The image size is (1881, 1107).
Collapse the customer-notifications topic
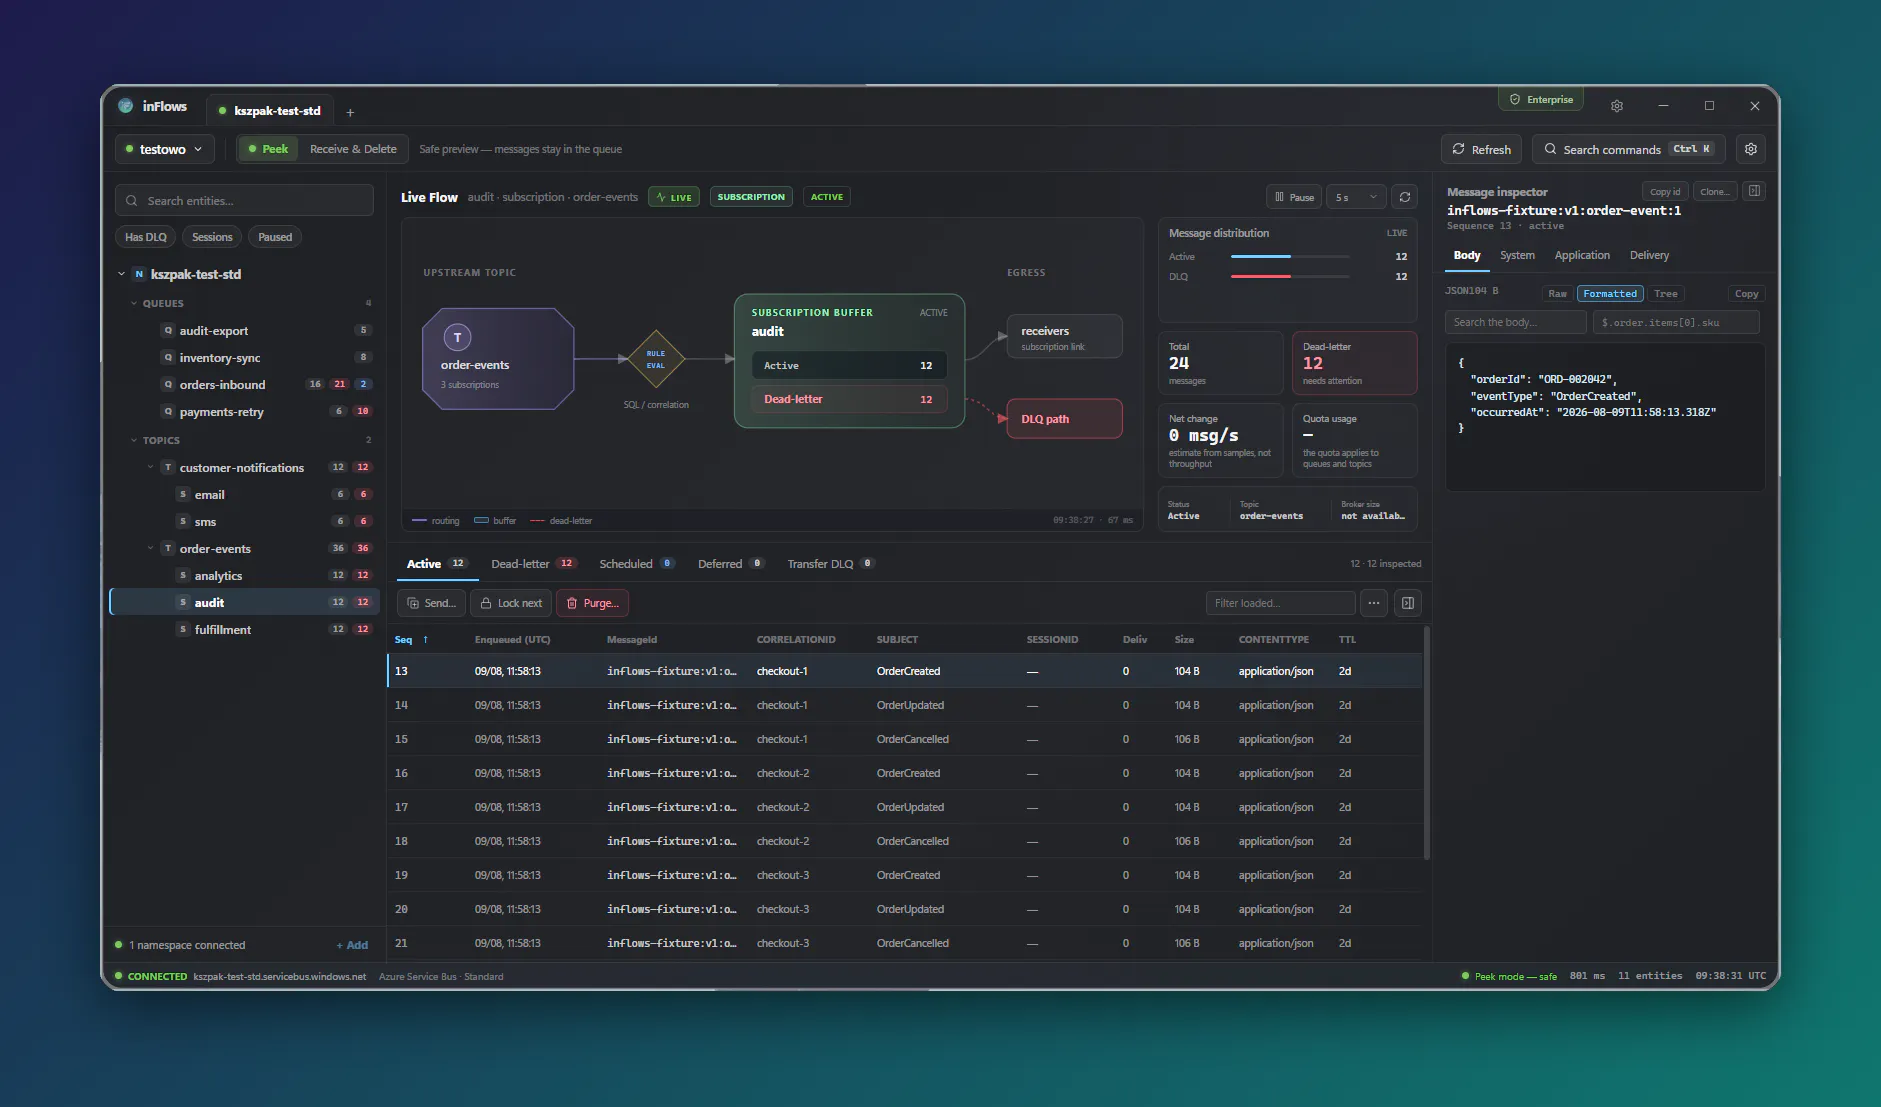[151, 467]
